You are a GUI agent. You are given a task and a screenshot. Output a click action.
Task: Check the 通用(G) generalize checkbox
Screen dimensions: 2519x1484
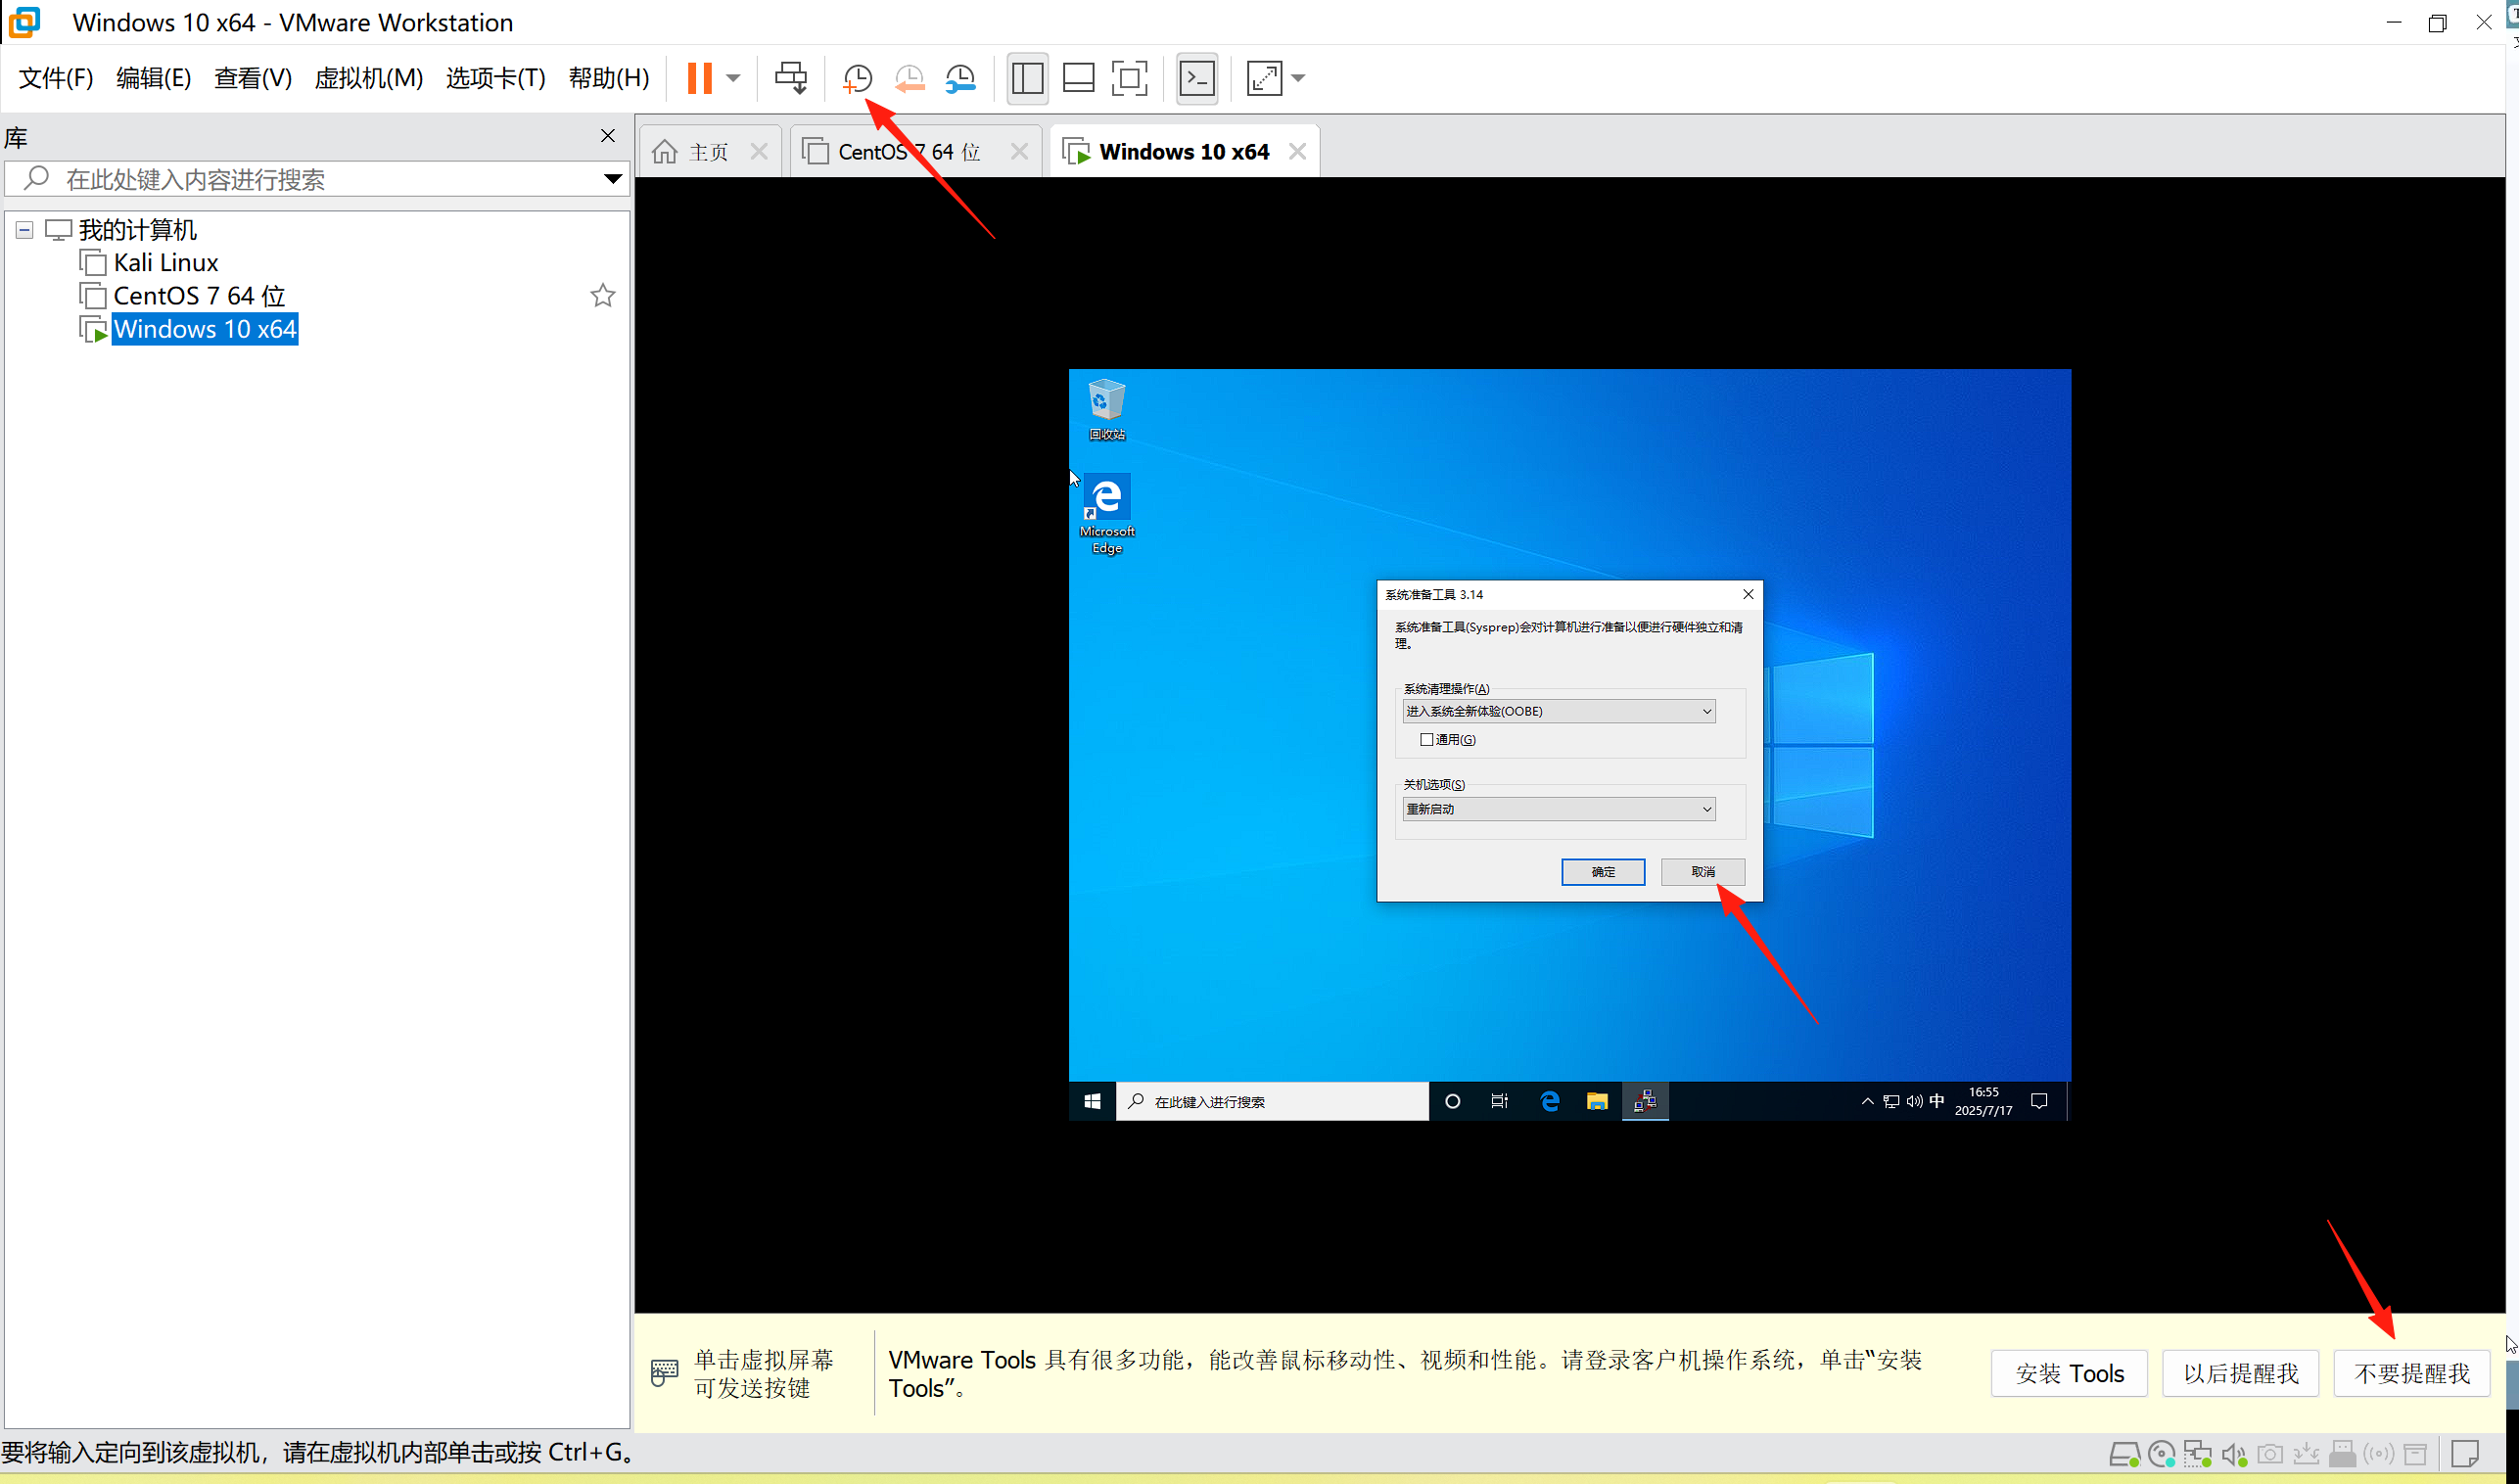pos(1427,740)
